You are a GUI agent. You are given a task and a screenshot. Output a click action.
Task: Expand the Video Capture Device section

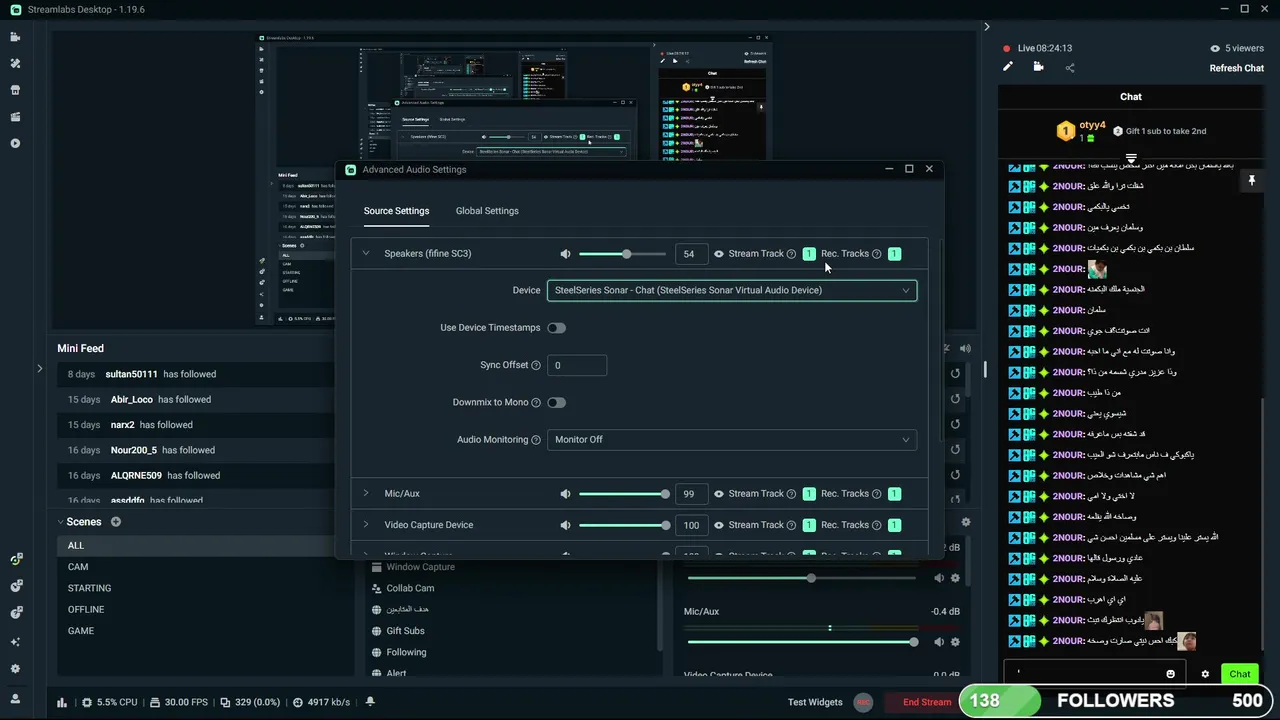point(366,525)
